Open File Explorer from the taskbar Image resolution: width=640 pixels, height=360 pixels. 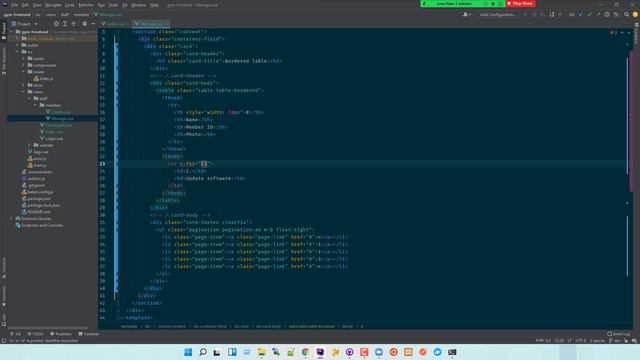(x=261, y=352)
